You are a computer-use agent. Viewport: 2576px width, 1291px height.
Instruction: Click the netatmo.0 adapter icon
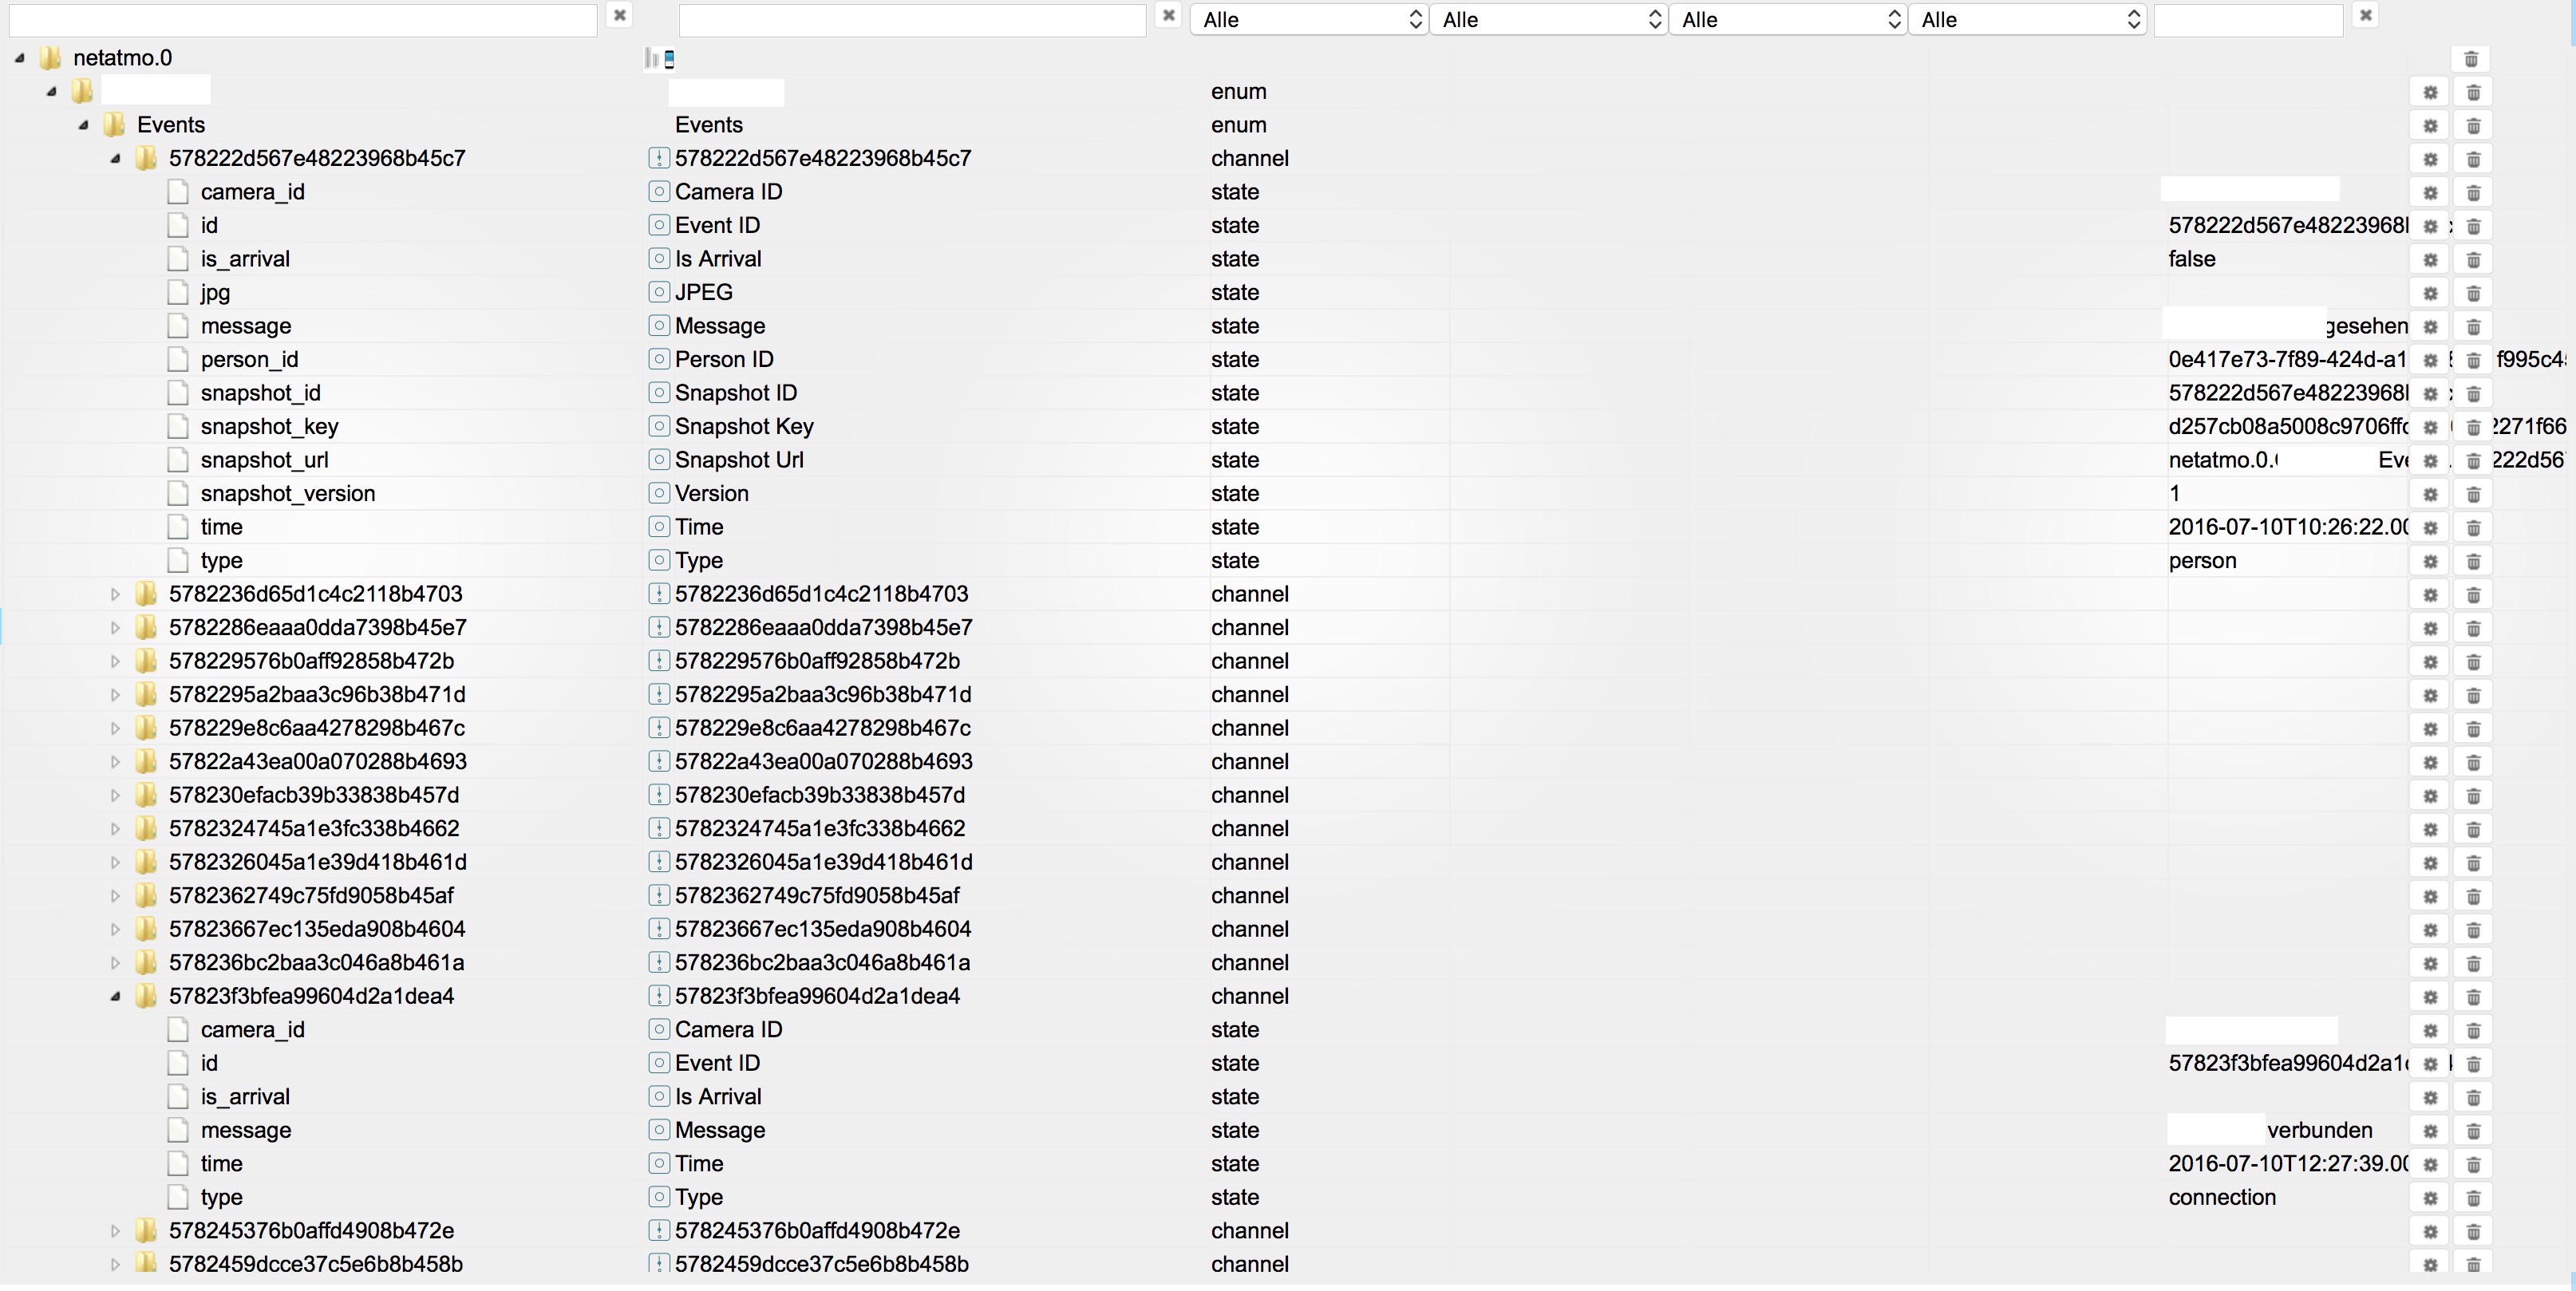tap(660, 59)
